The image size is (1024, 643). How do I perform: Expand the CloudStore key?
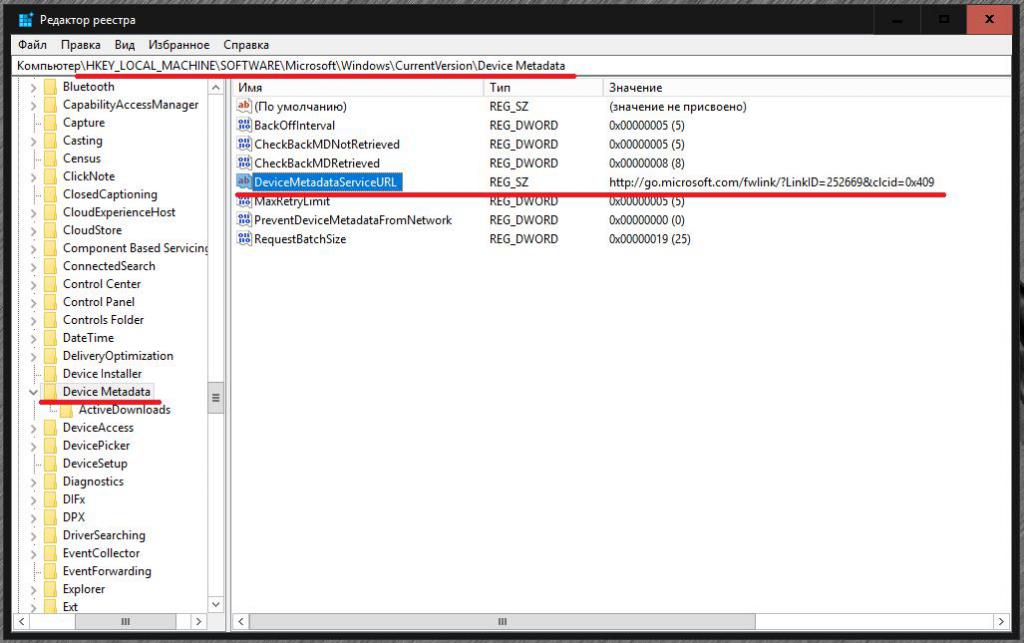click(33, 230)
